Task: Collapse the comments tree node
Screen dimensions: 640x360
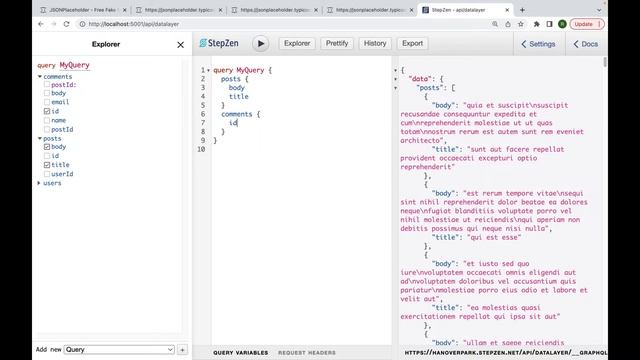Action: pos(40,76)
